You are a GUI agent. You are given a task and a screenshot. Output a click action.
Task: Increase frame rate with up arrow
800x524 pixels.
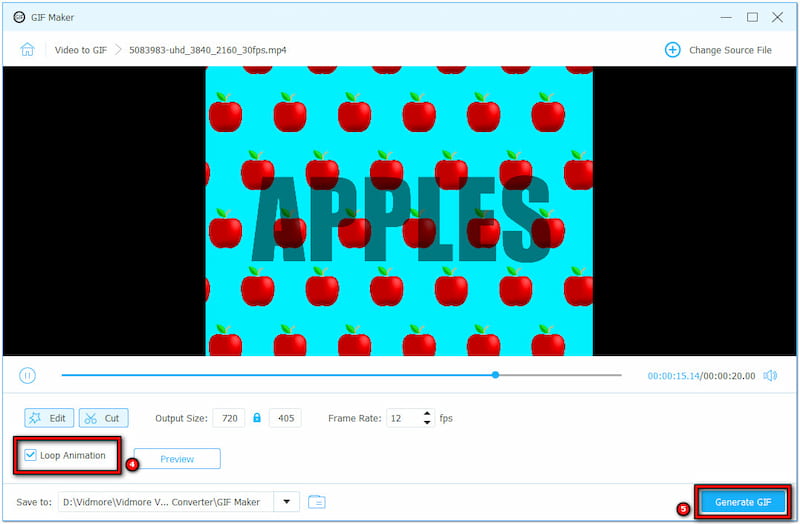428,413
